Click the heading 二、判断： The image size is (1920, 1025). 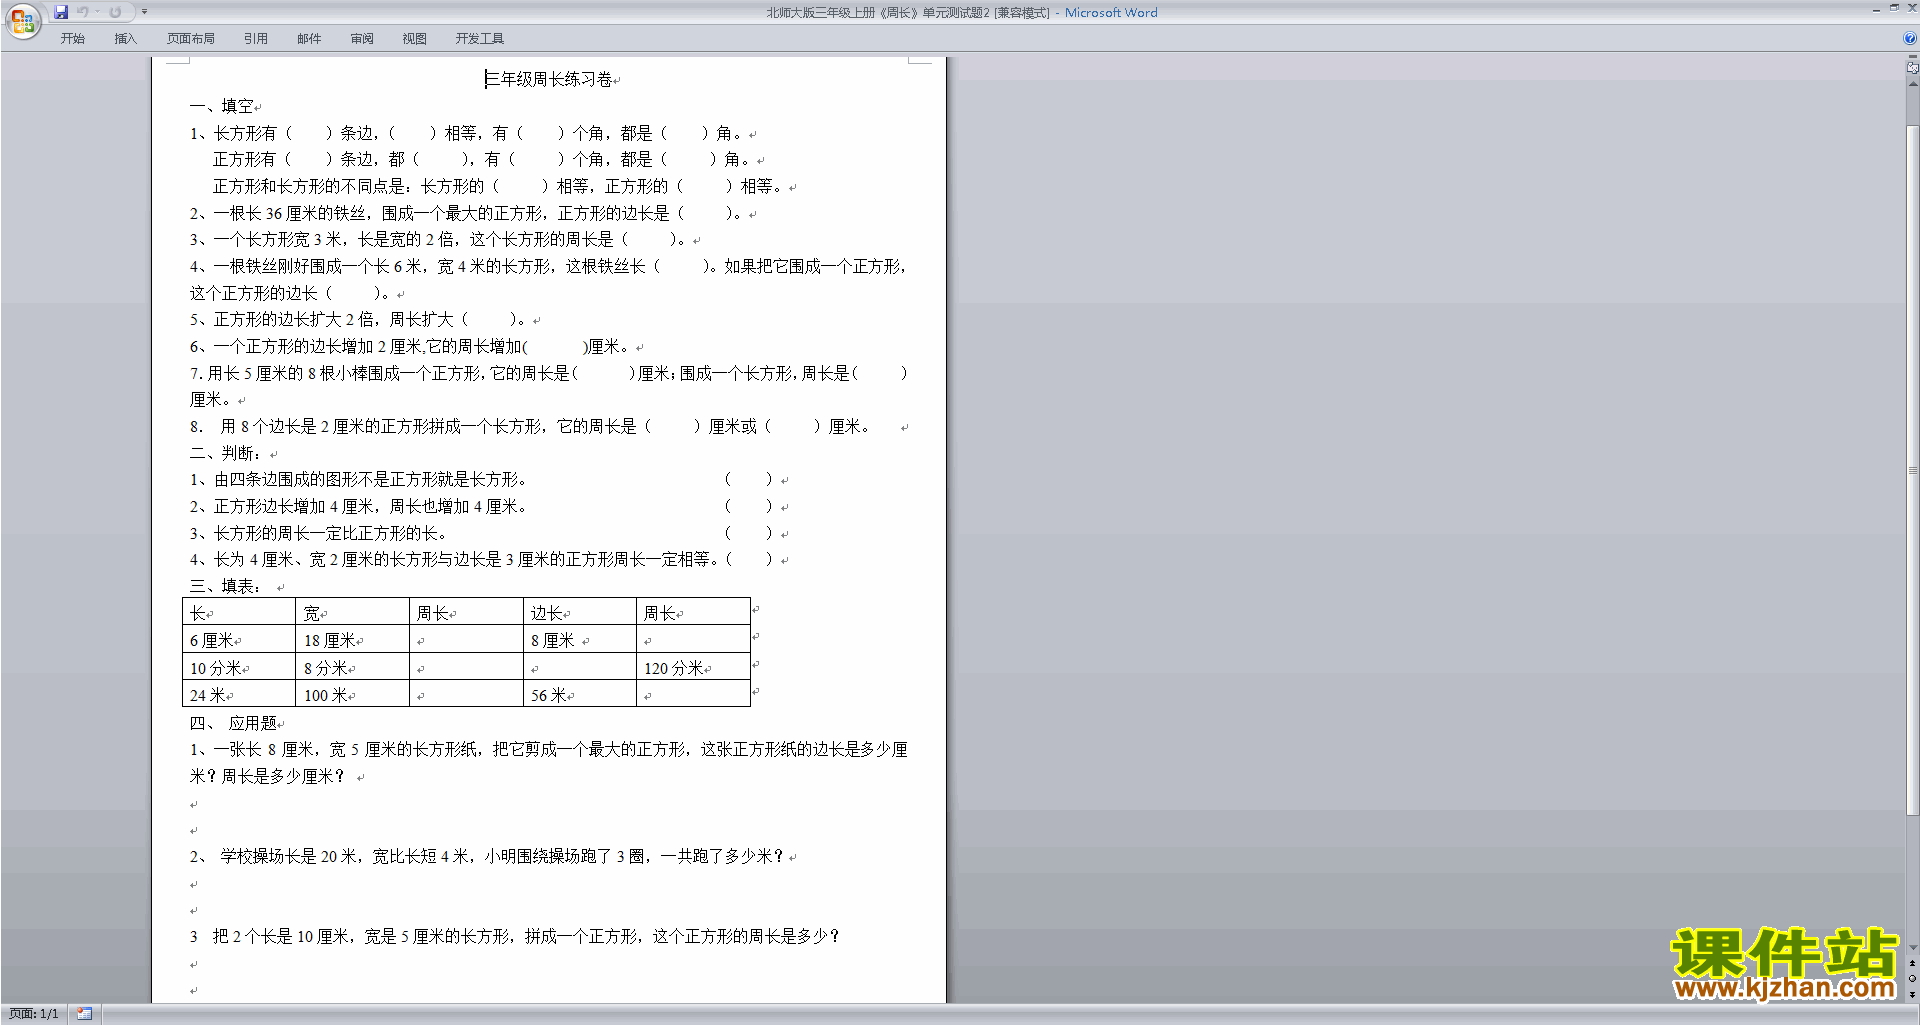(x=226, y=453)
